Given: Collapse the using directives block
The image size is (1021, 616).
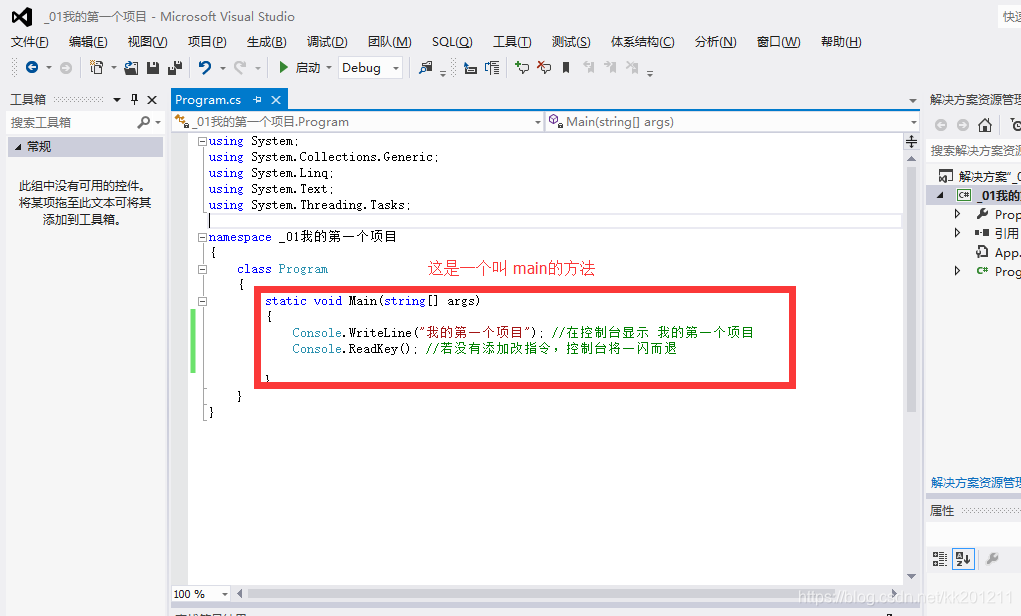Looking at the screenshot, I should [x=203, y=141].
